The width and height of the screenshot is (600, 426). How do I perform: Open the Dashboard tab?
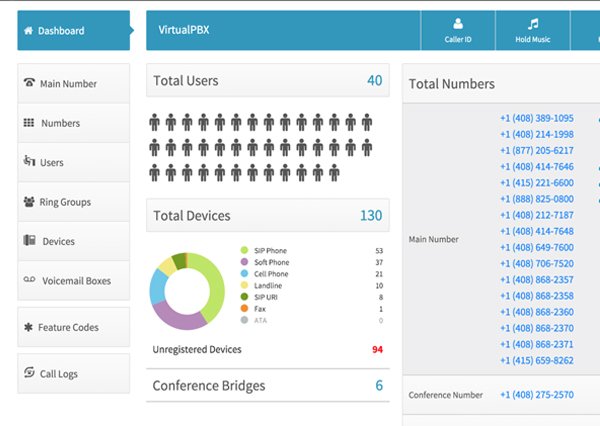point(73,30)
